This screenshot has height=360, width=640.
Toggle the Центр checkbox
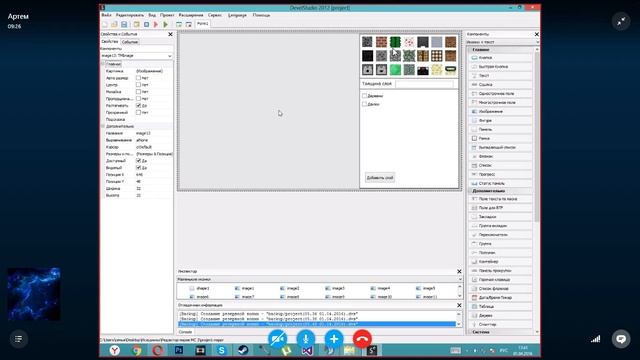138,84
